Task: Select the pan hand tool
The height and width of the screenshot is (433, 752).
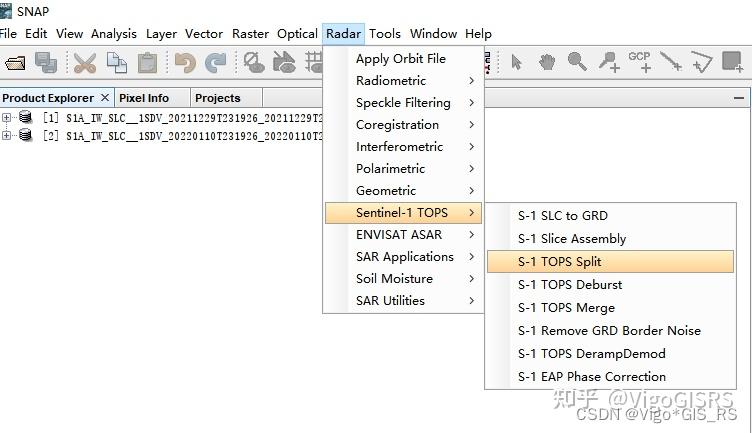Action: pos(547,62)
